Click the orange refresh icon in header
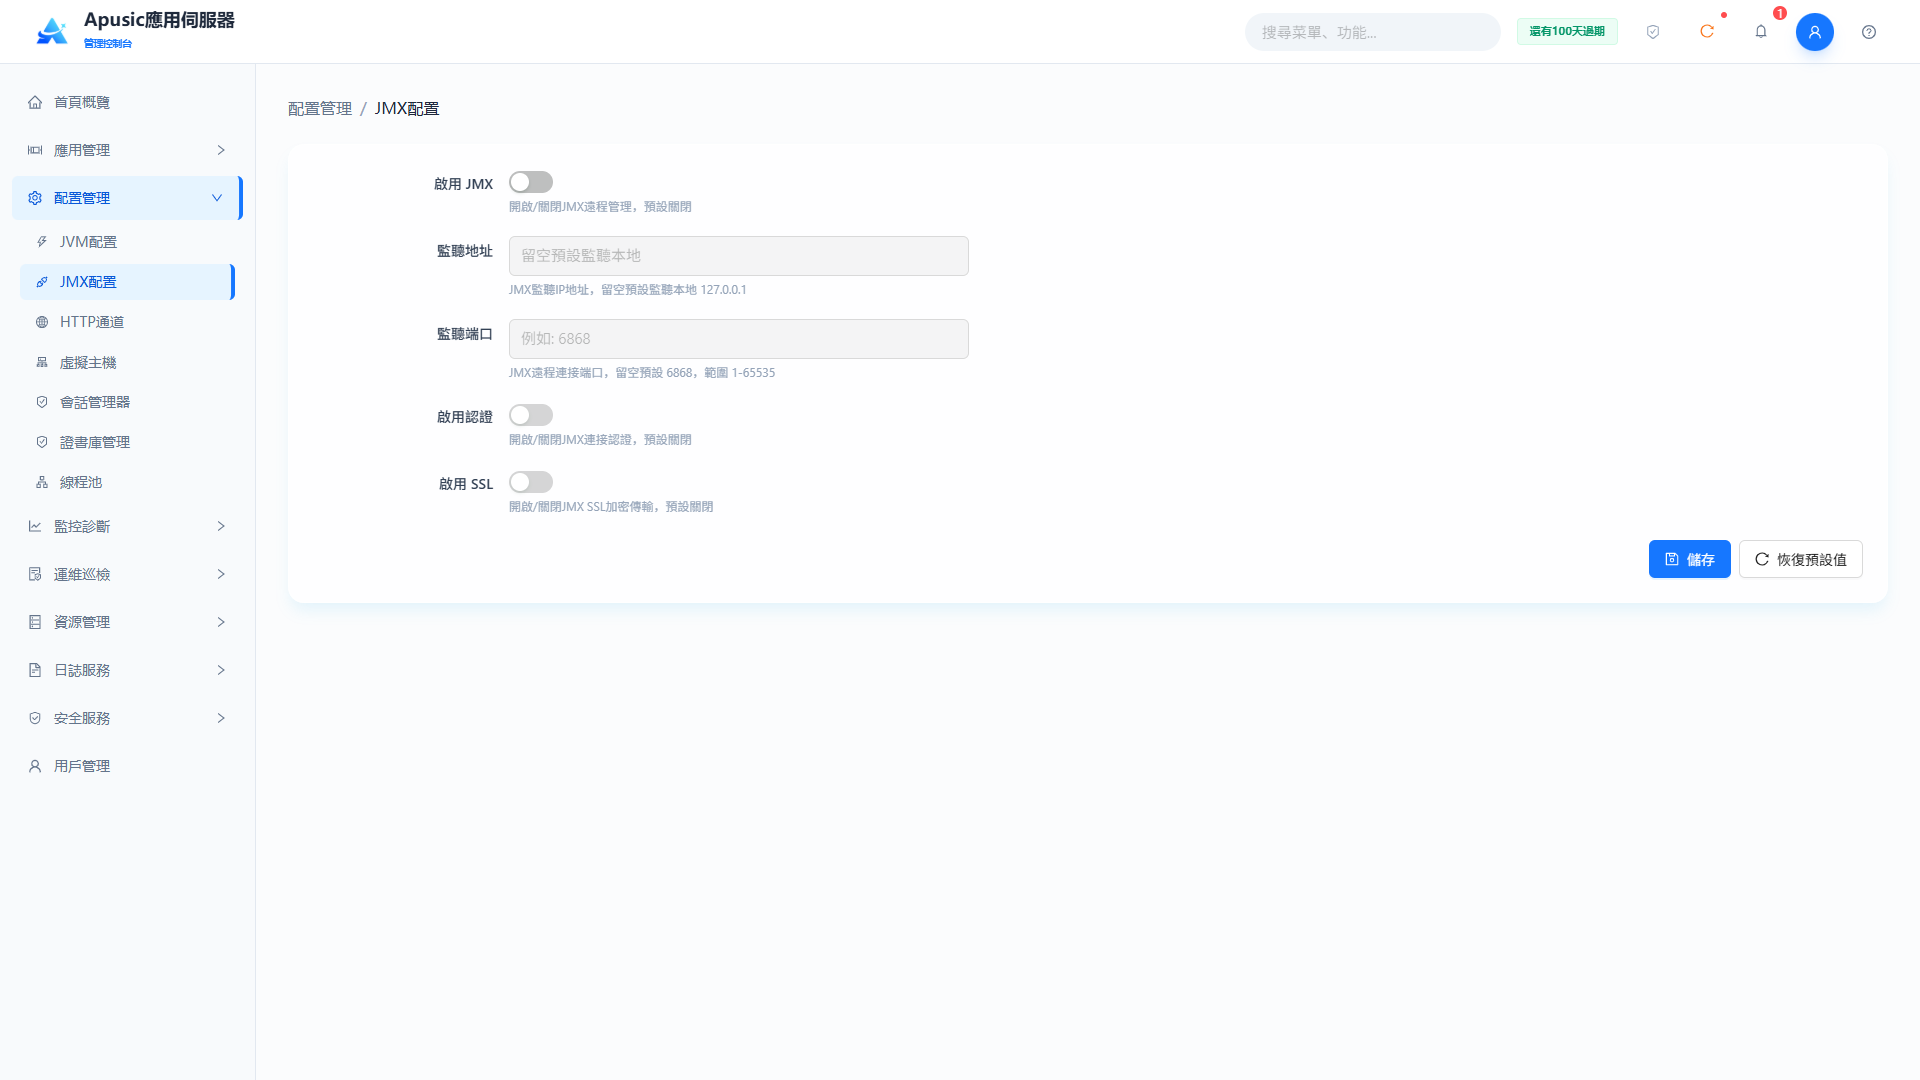Viewport: 1920px width, 1080px height. tap(1707, 32)
